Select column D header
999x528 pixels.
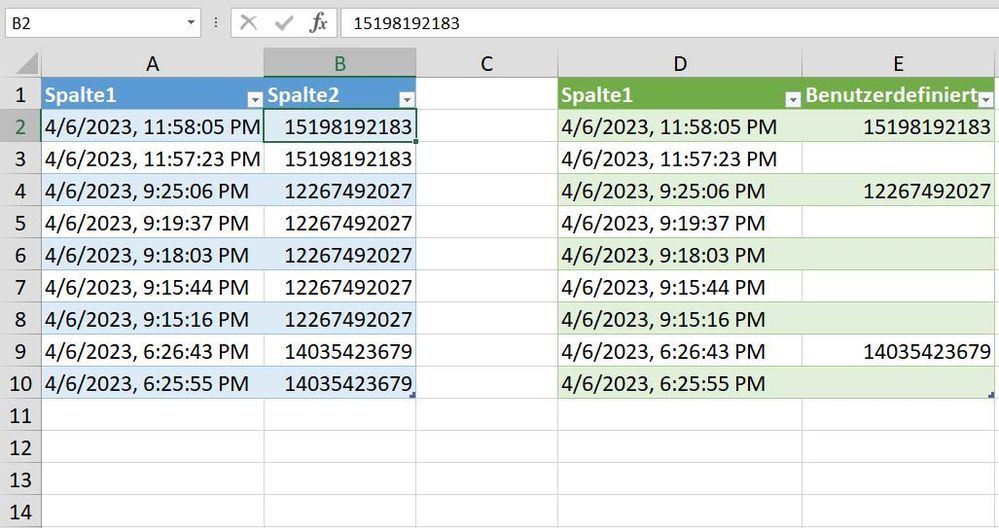click(x=680, y=64)
